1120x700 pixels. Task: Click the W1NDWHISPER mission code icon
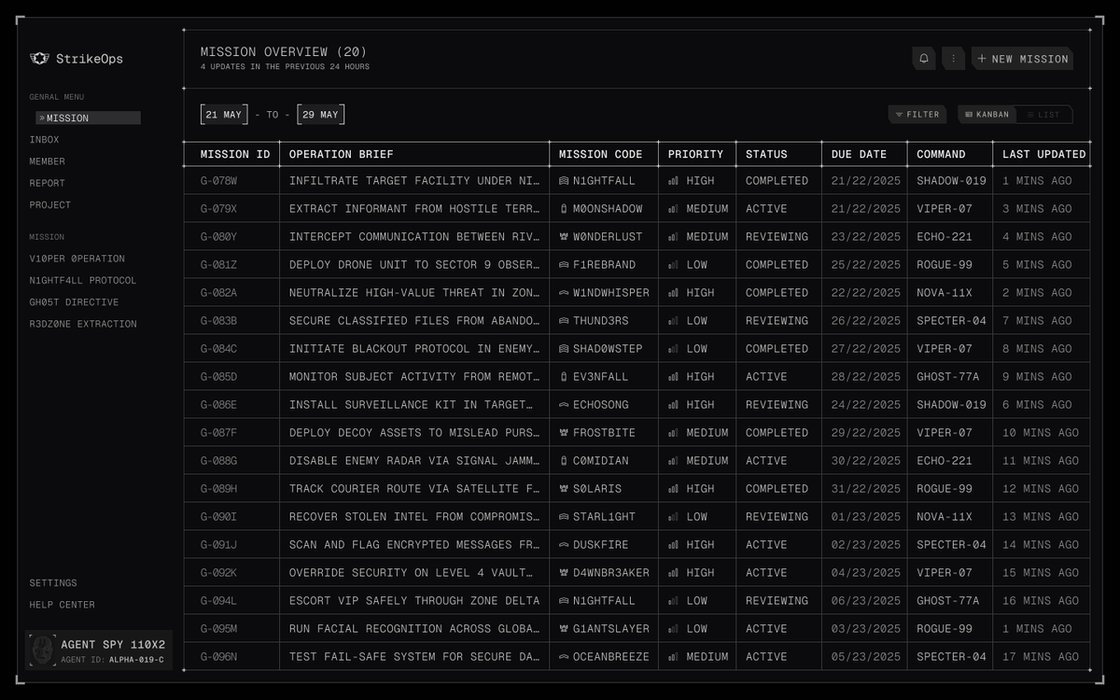(x=564, y=293)
